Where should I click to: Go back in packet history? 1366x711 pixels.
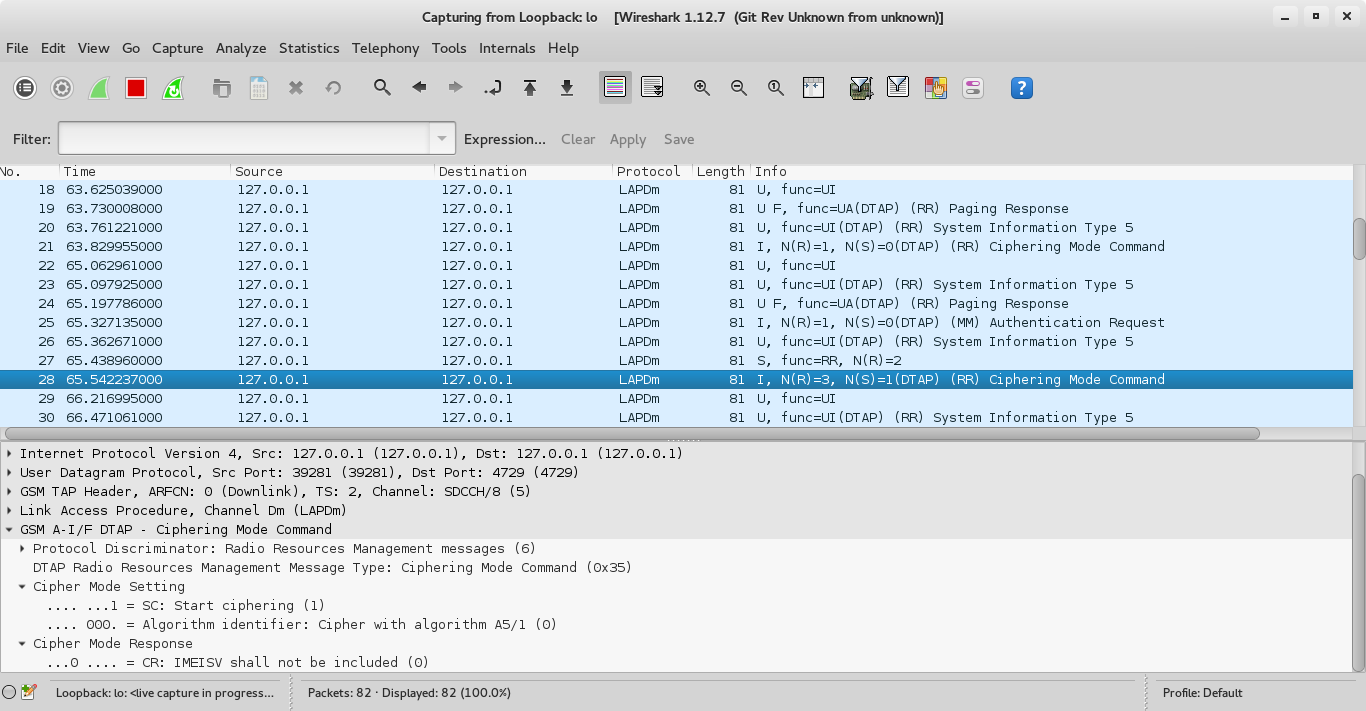click(419, 88)
